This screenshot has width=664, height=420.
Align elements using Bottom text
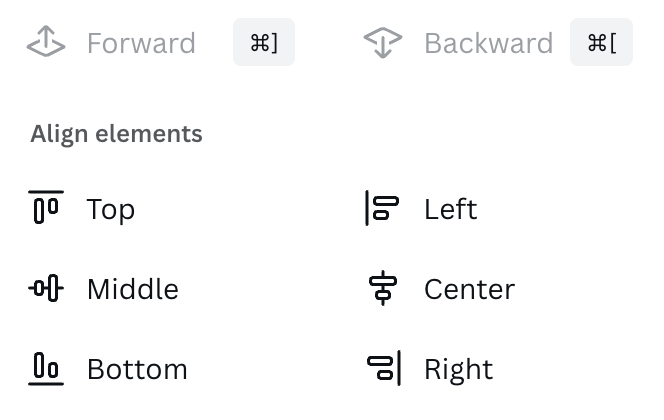(137, 369)
